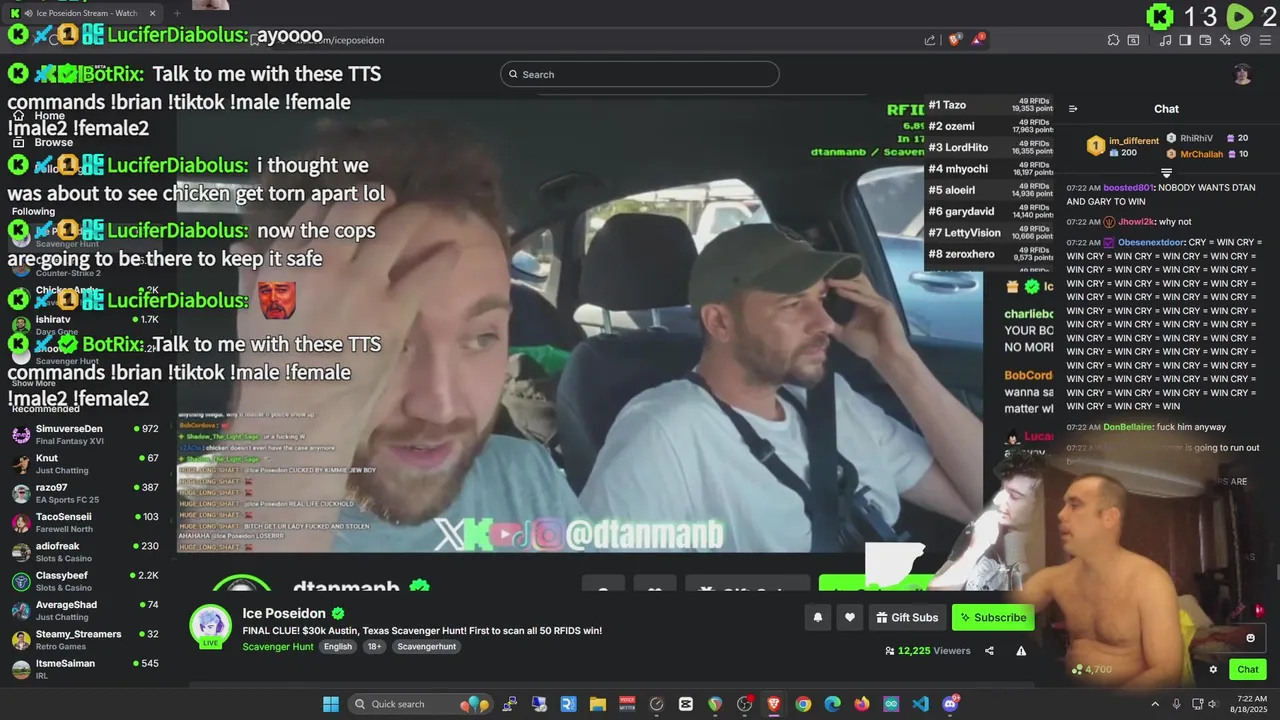The image size is (1280, 720).
Task: Click the Brave Shields lion icon
Action: [955, 40]
